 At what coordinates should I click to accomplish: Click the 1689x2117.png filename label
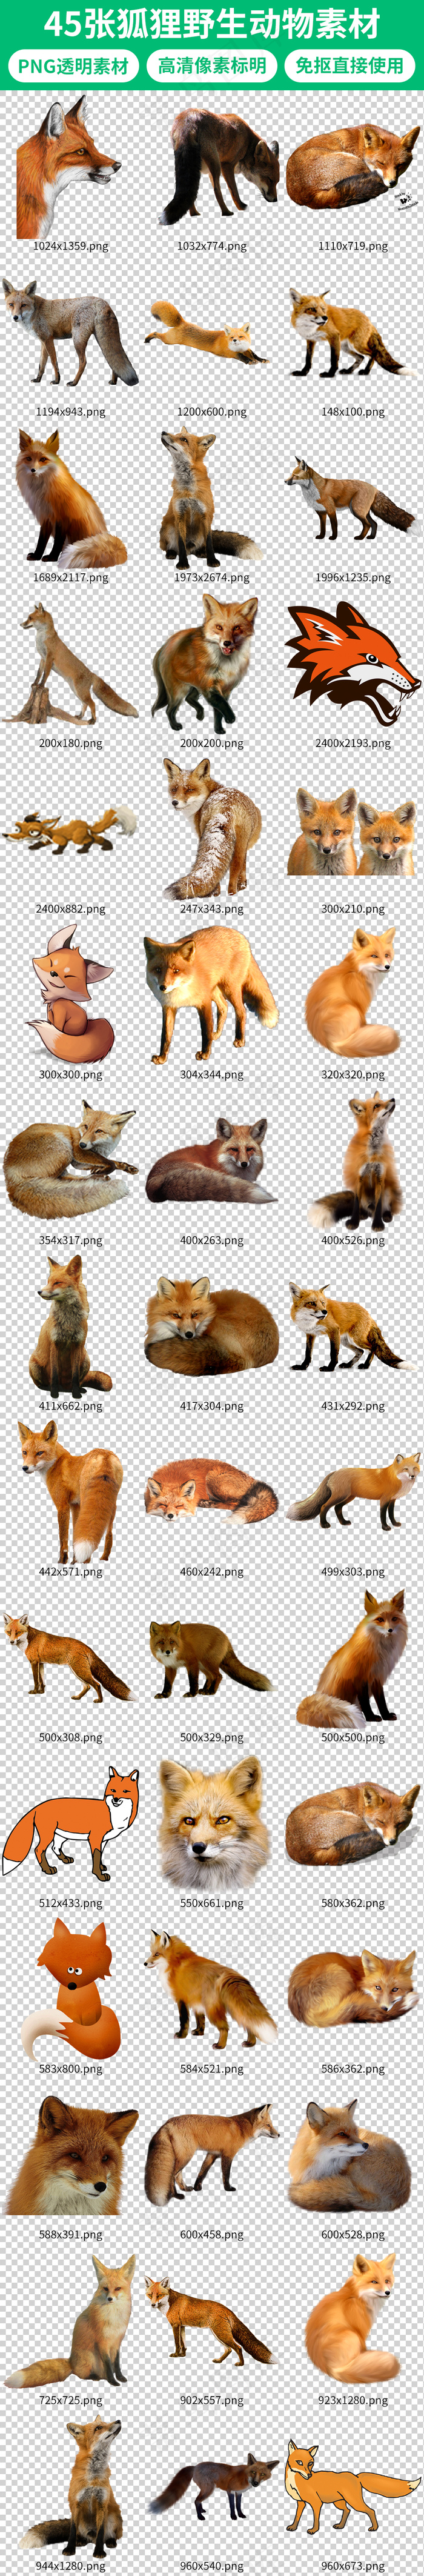point(71,577)
